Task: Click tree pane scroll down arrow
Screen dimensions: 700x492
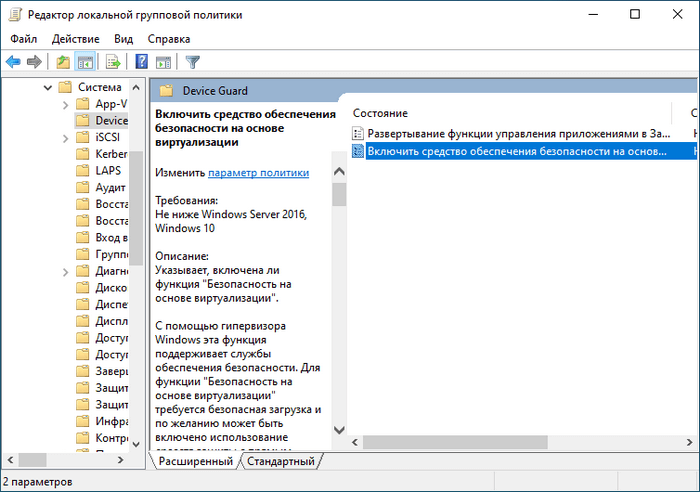Action: [x=136, y=444]
